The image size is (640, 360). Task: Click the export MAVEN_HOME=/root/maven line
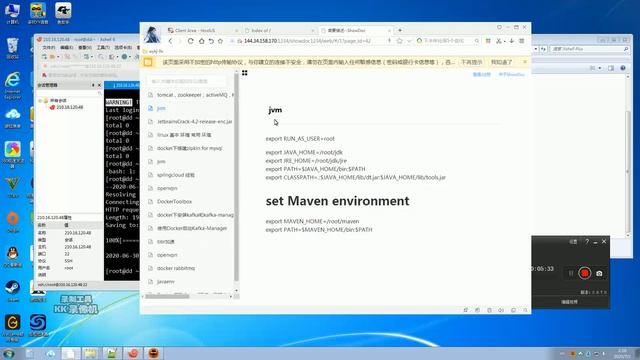click(312, 221)
